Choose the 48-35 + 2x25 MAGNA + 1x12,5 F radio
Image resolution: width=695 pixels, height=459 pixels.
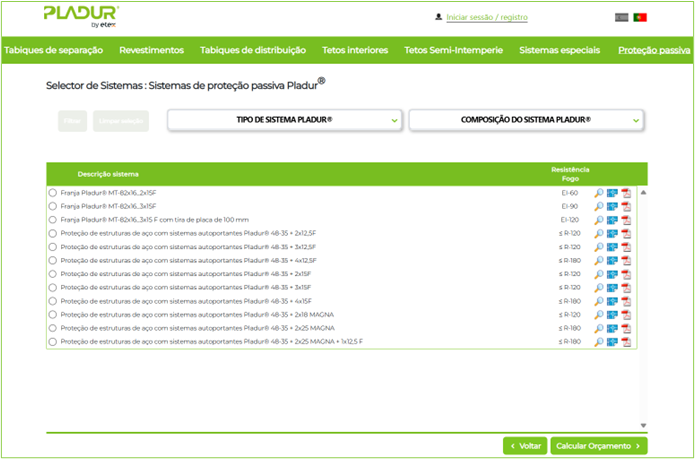pyautogui.click(x=53, y=342)
